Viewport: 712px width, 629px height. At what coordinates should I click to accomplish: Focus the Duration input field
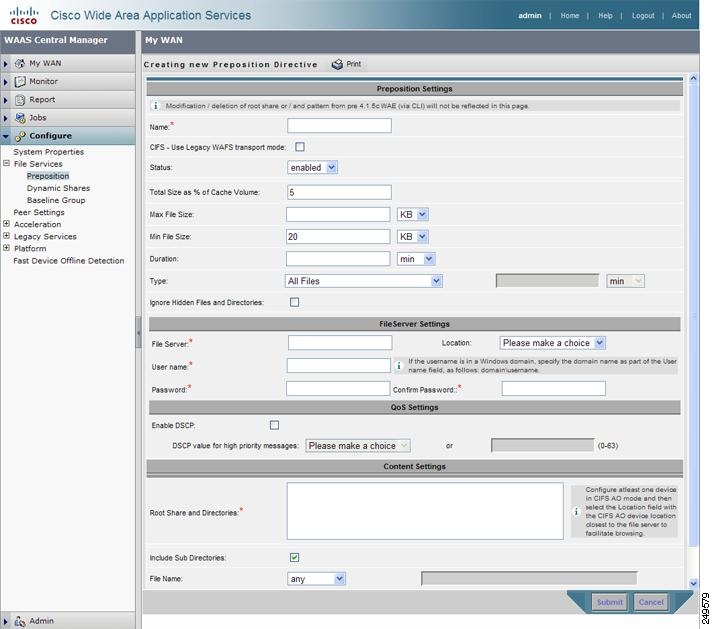(x=338, y=259)
